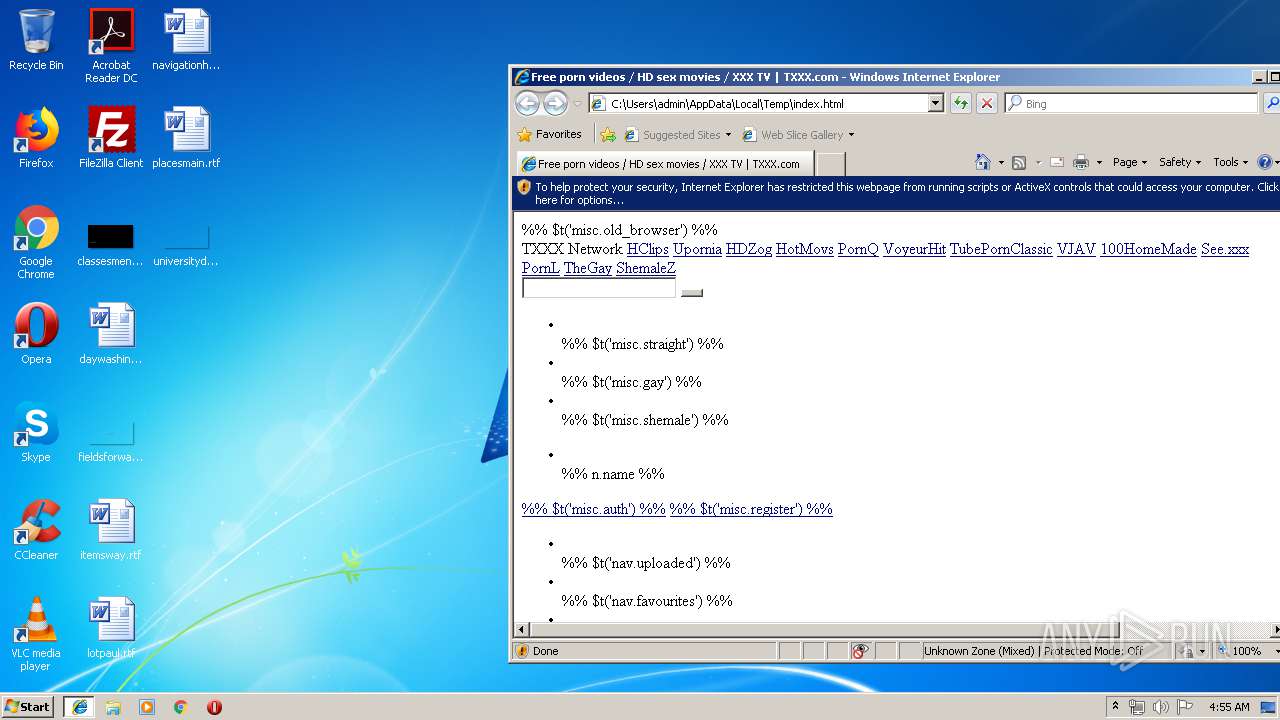Screen dimensions: 1280x720
Task: Refresh the page with the green arrows icon
Action: click(x=961, y=103)
